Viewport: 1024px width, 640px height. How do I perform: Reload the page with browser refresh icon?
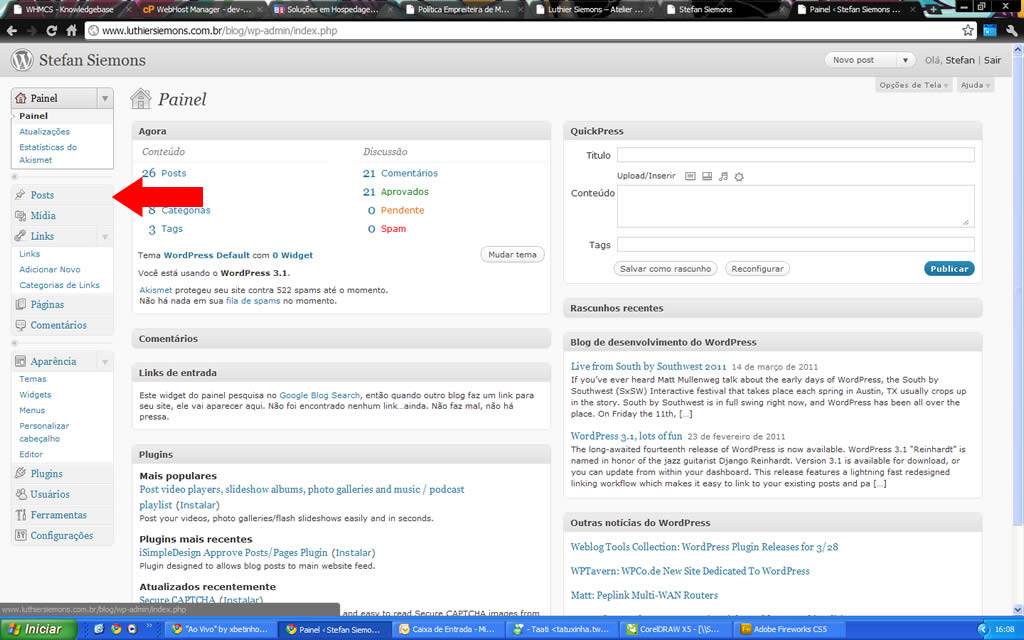[x=52, y=30]
